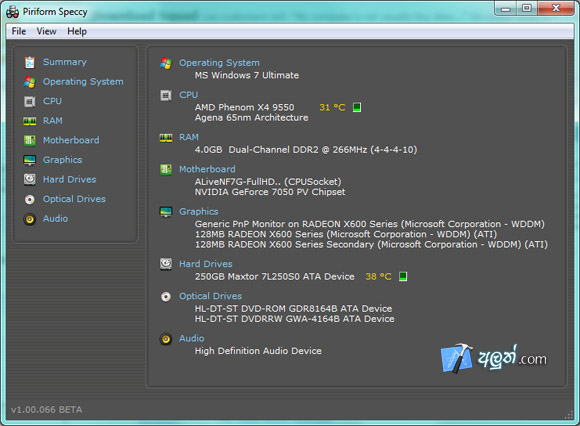The image size is (580, 426).
Task: Click the Agena 65nm Architecture text
Action: 252,118
